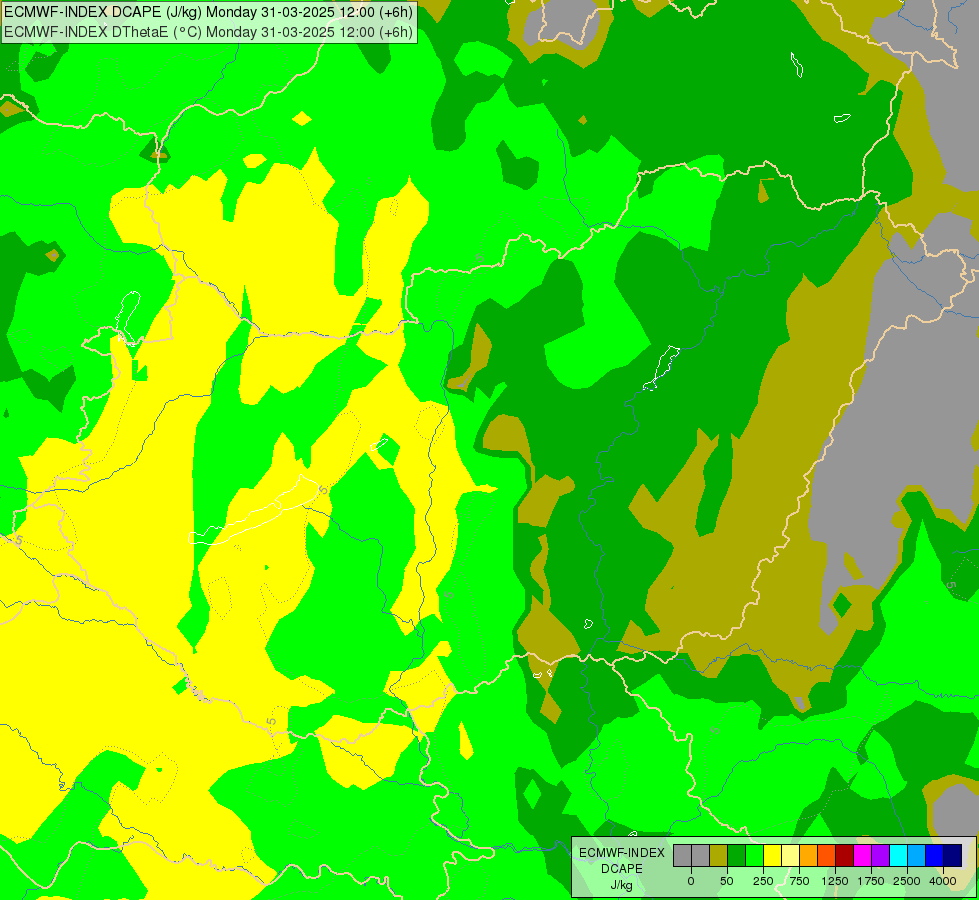979x900 pixels.
Task: Select the pale yellow legend swatch
Action: point(790,855)
